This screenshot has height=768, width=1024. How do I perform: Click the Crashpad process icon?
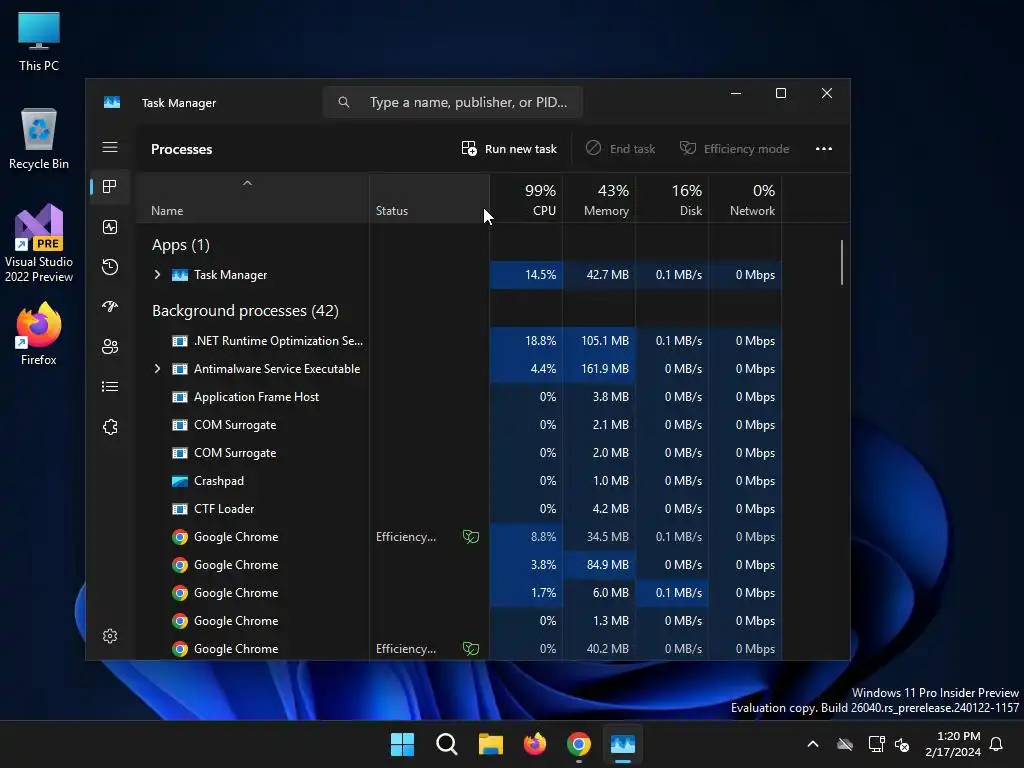click(x=180, y=481)
